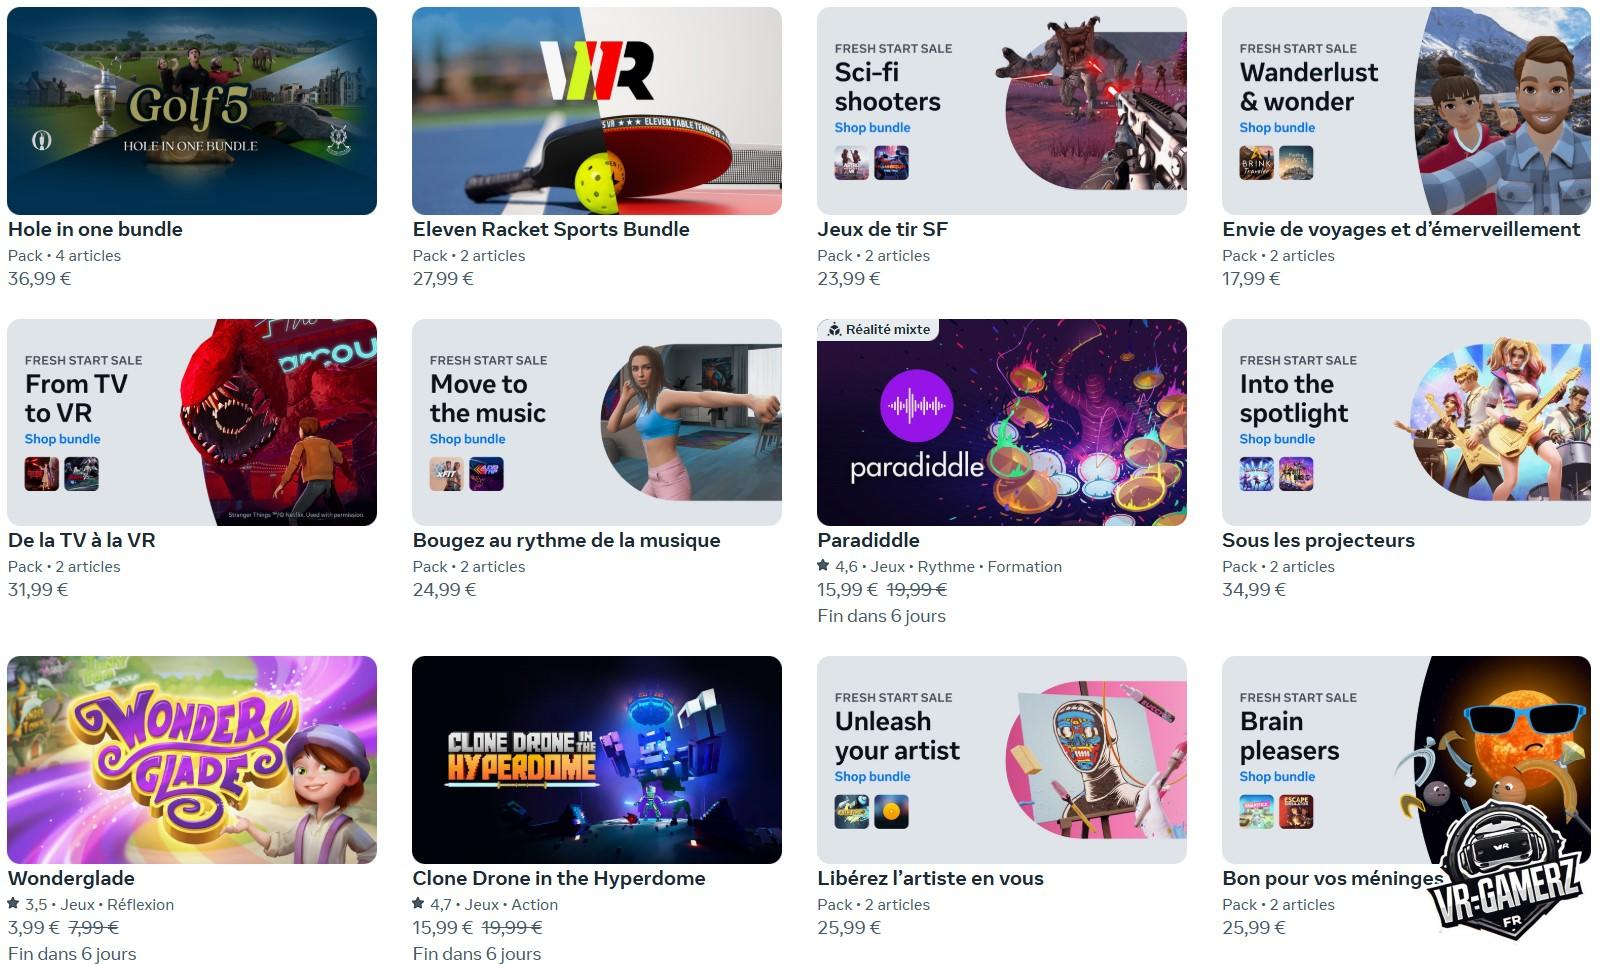Image resolution: width=1600 pixels, height=964 pixels.
Task: Click first game icon in Sci-fi shooters bundle
Action: coord(851,162)
